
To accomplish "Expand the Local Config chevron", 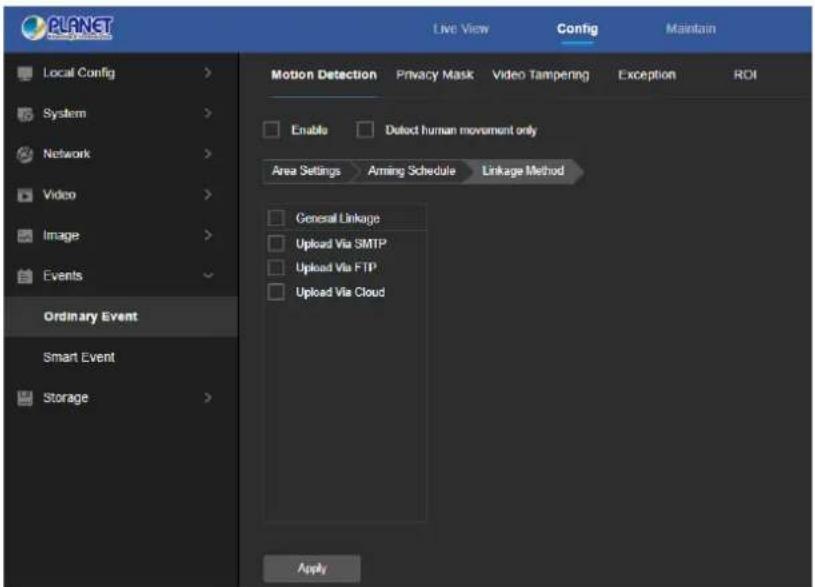I will tap(208, 73).
